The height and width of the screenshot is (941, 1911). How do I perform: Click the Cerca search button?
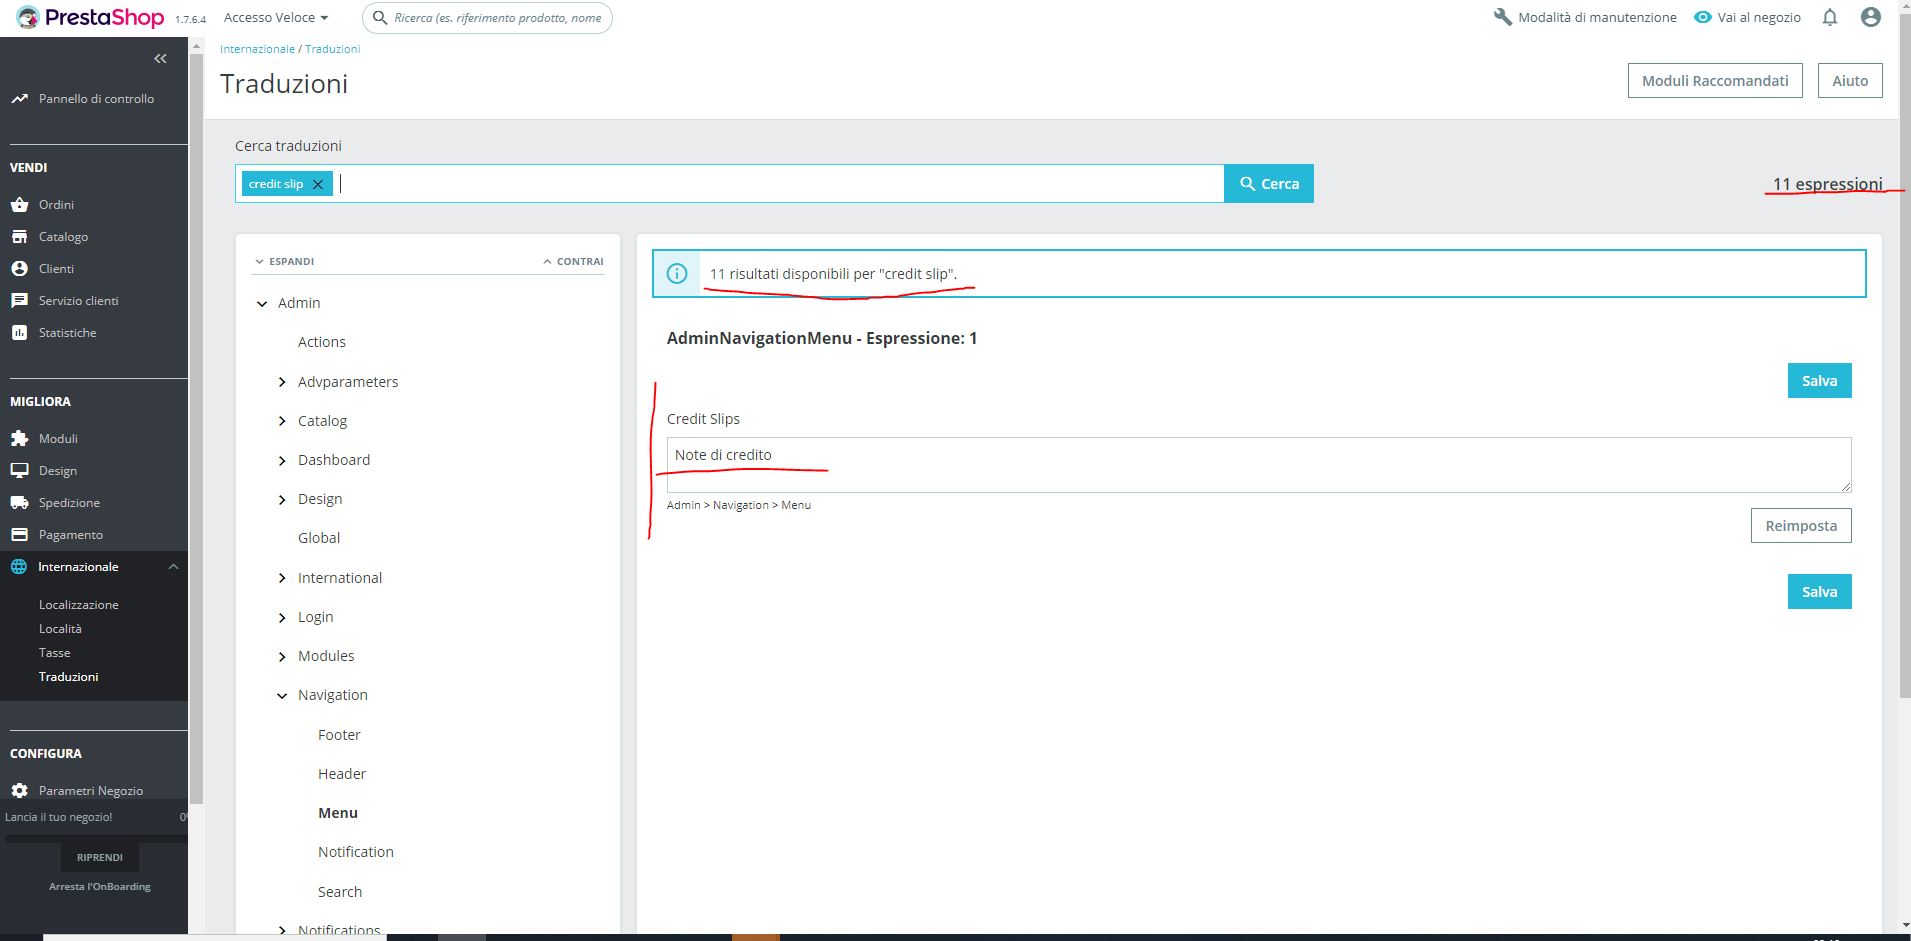tap(1269, 184)
